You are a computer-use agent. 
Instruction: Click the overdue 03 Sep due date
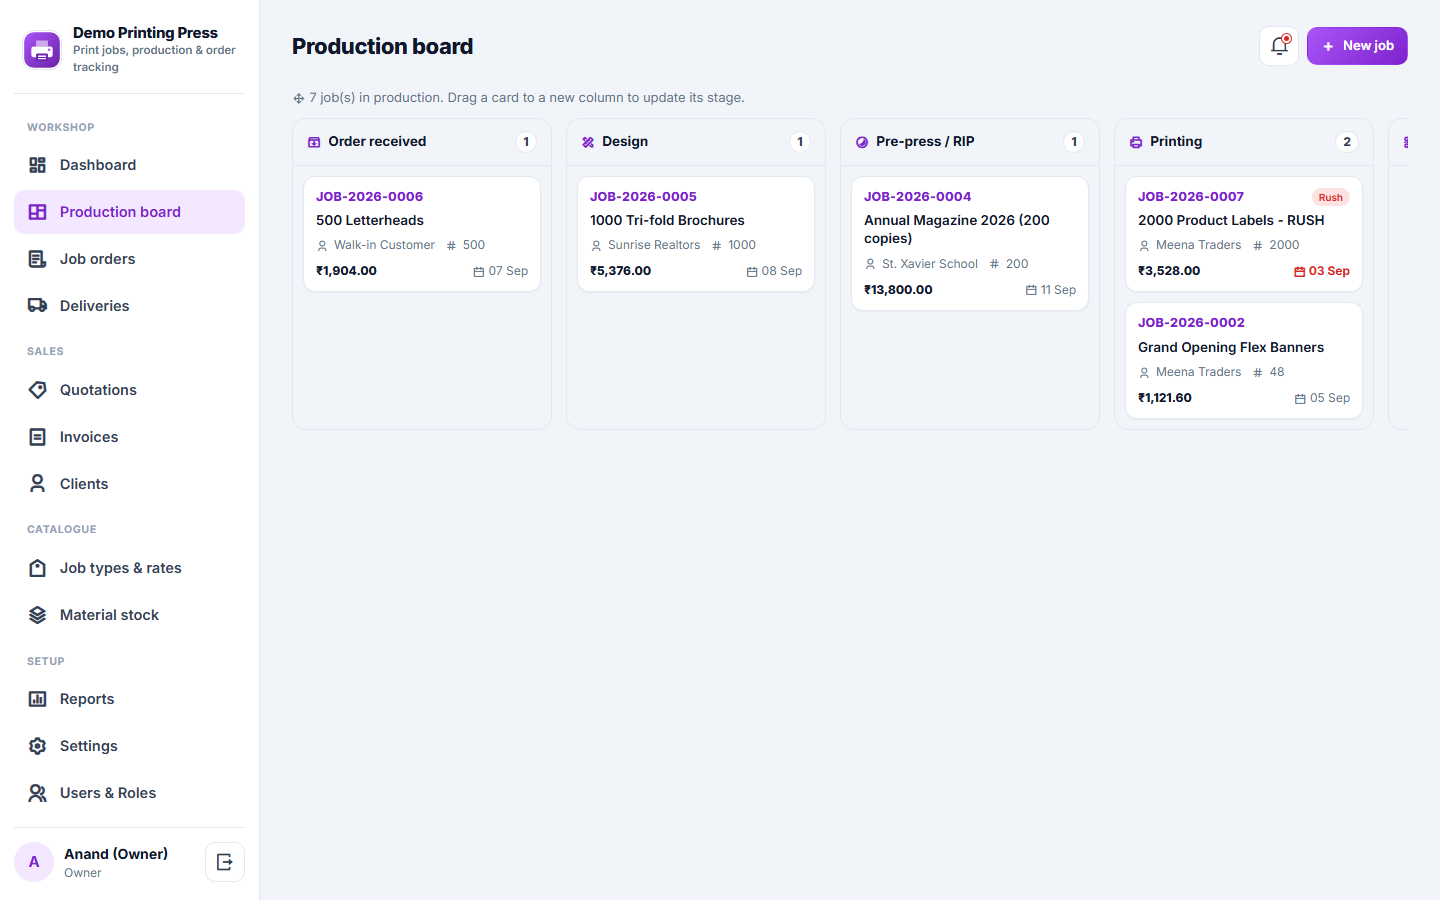(x=1322, y=271)
